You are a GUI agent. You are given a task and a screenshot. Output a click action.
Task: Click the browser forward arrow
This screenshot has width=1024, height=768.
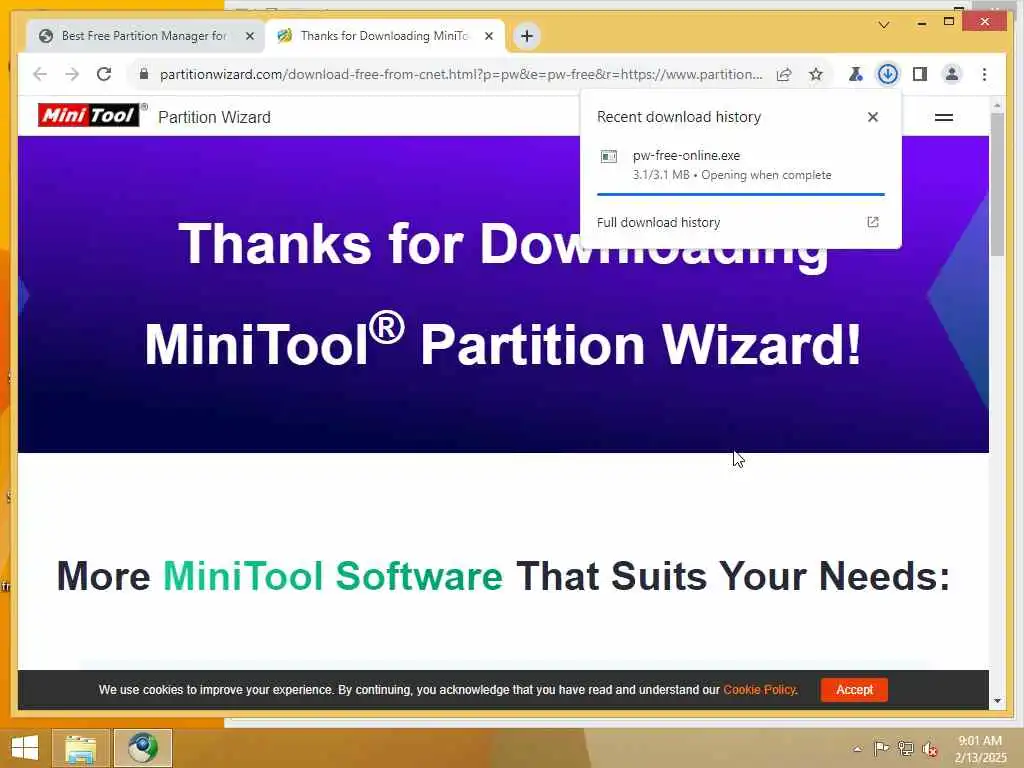pos(72,74)
